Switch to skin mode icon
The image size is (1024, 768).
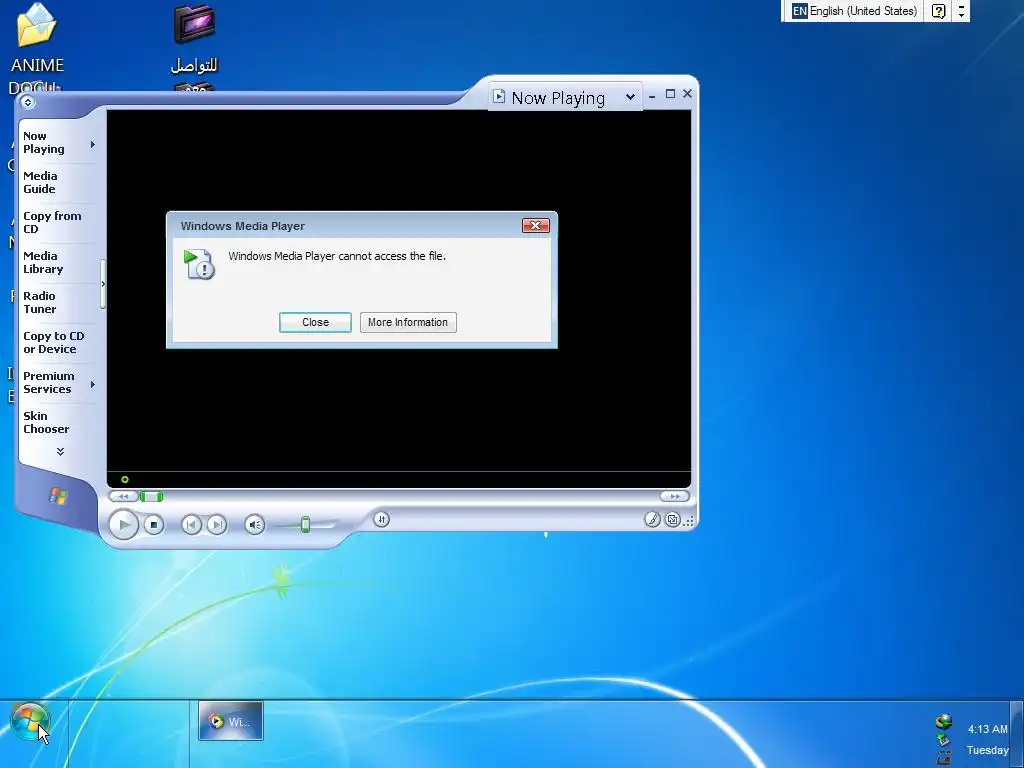pos(672,520)
